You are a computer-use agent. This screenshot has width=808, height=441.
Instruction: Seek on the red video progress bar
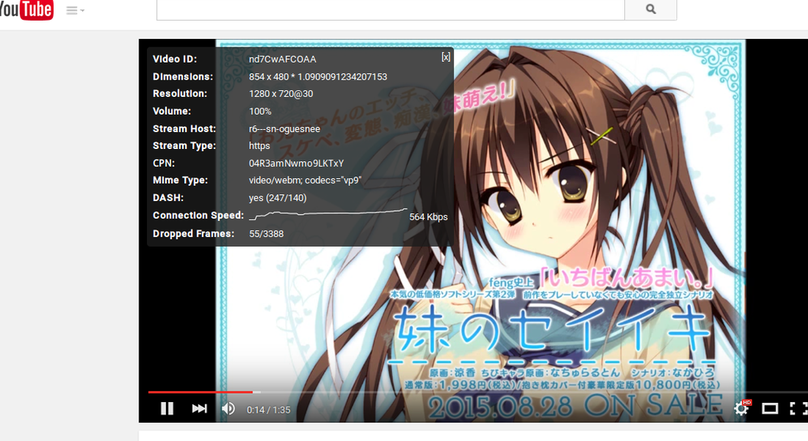tap(200, 392)
